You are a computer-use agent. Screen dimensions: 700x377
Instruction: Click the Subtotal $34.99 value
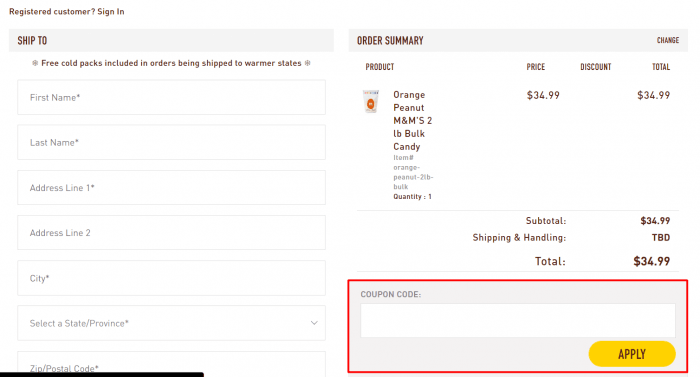pyautogui.click(x=655, y=221)
